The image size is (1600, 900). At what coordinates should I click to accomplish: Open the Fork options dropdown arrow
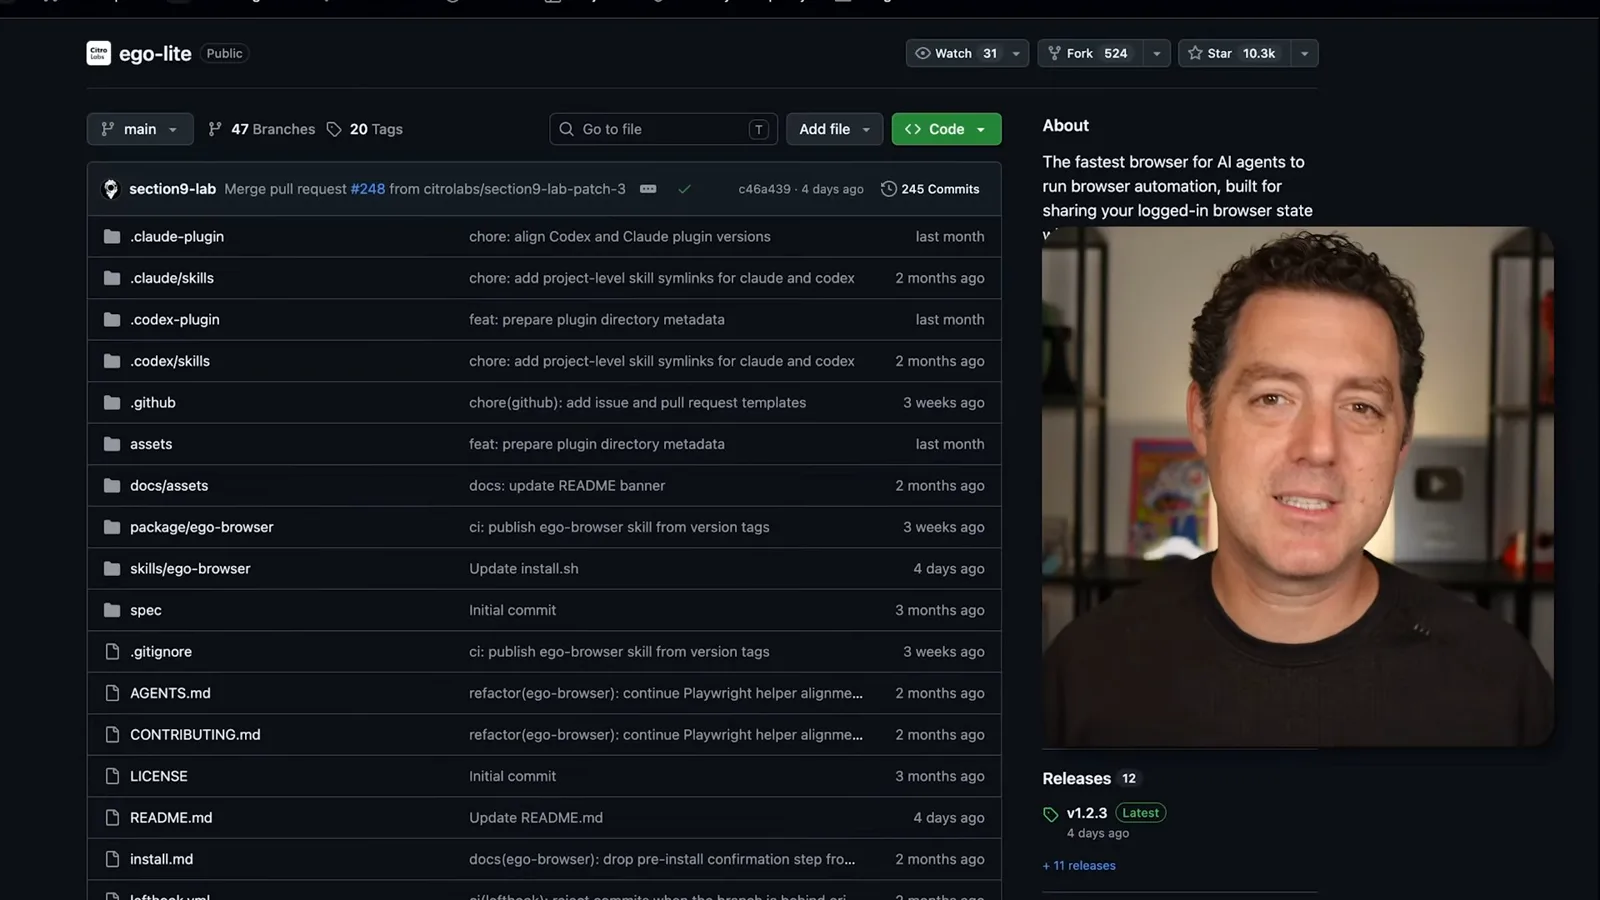pyautogui.click(x=1157, y=53)
